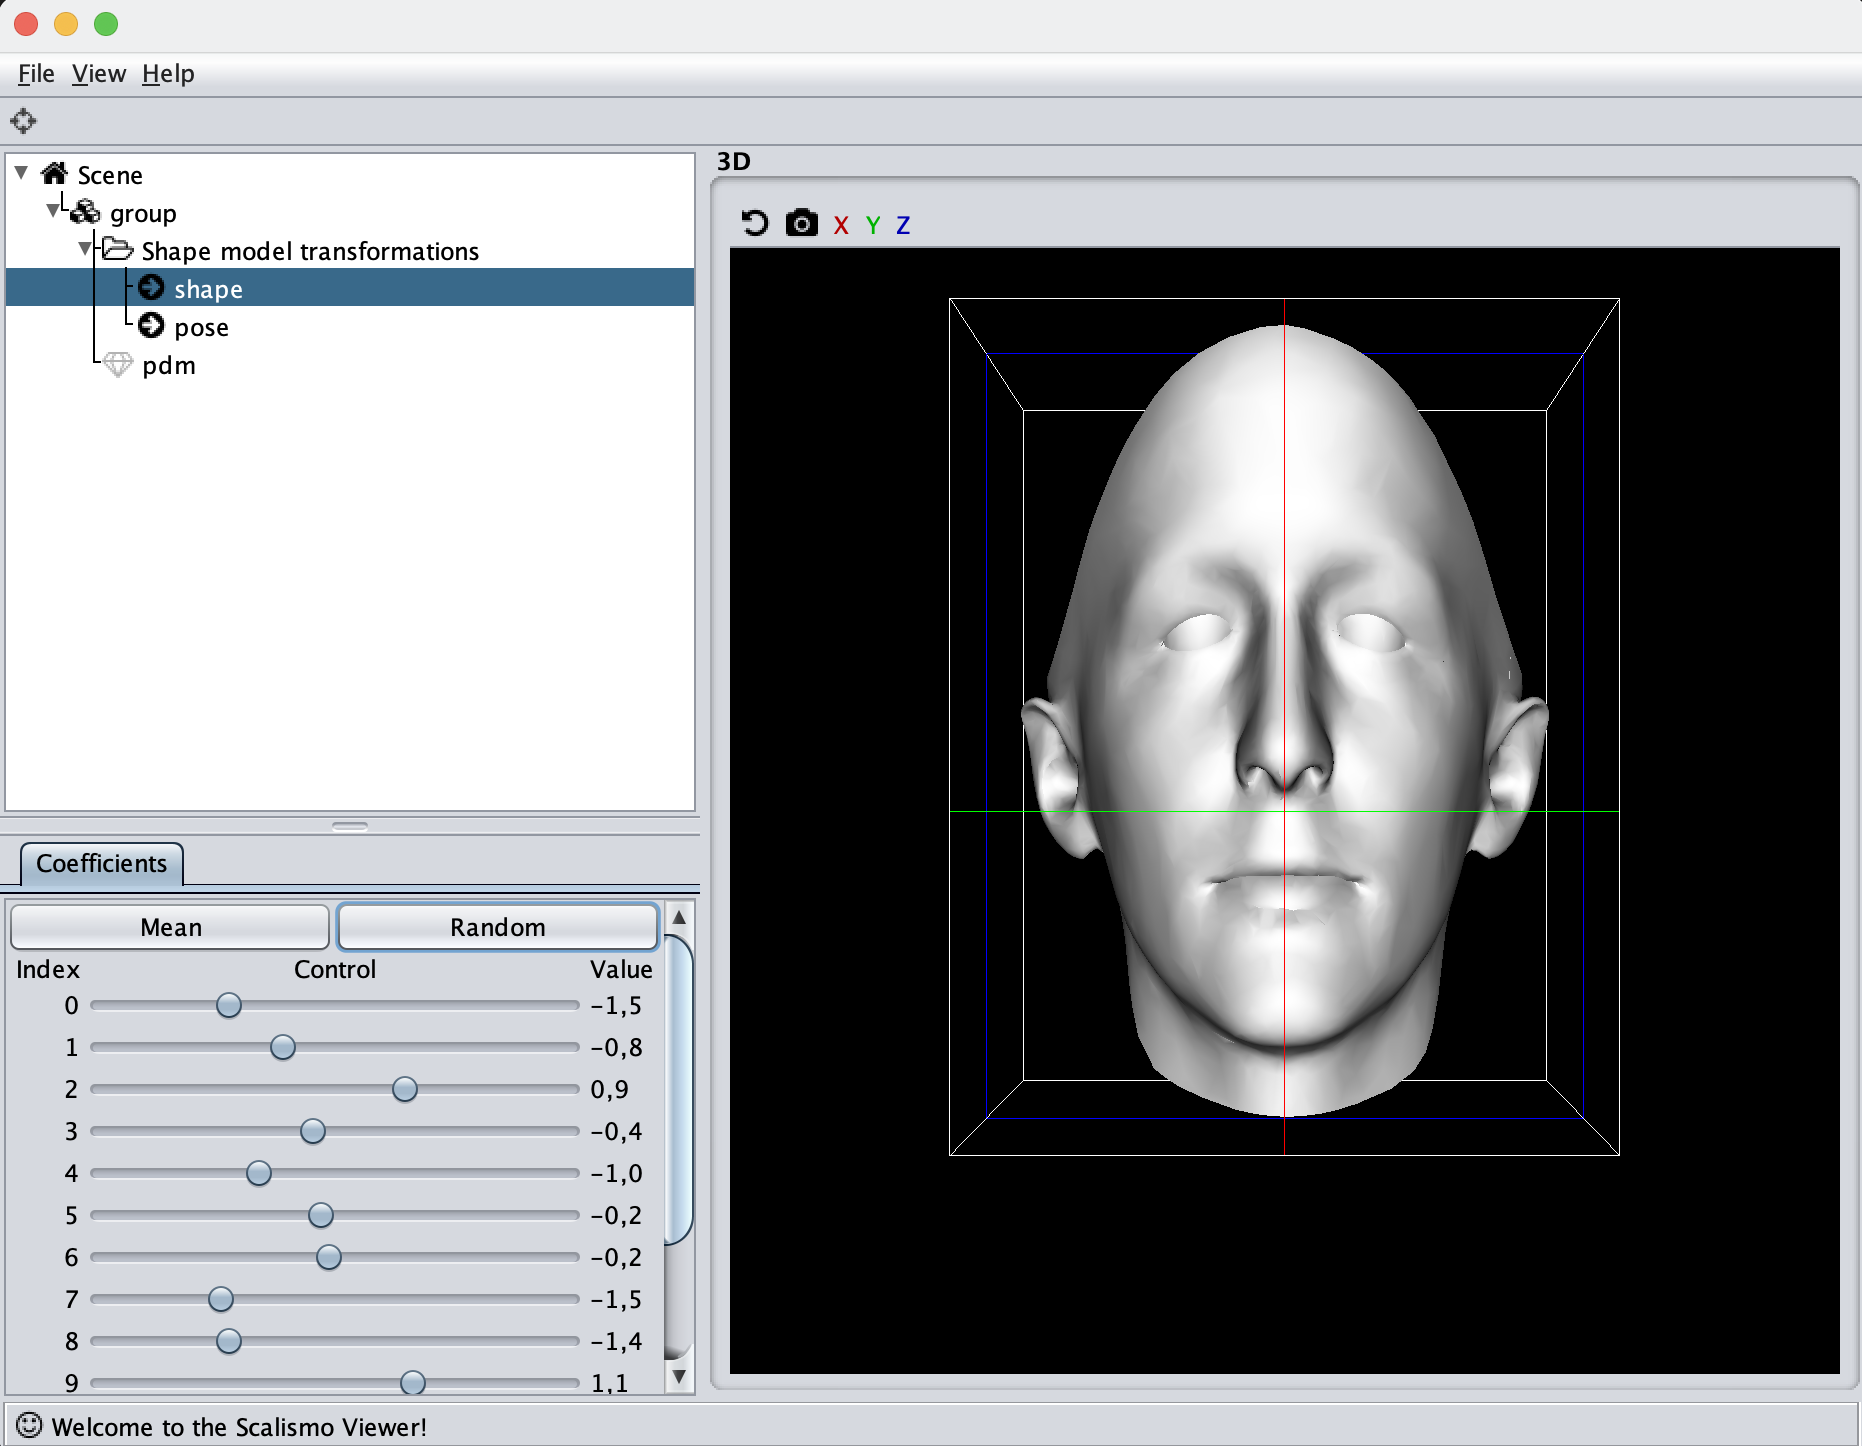The image size is (1862, 1446).
Task: Click the smiley status bar icon
Action: [29, 1425]
